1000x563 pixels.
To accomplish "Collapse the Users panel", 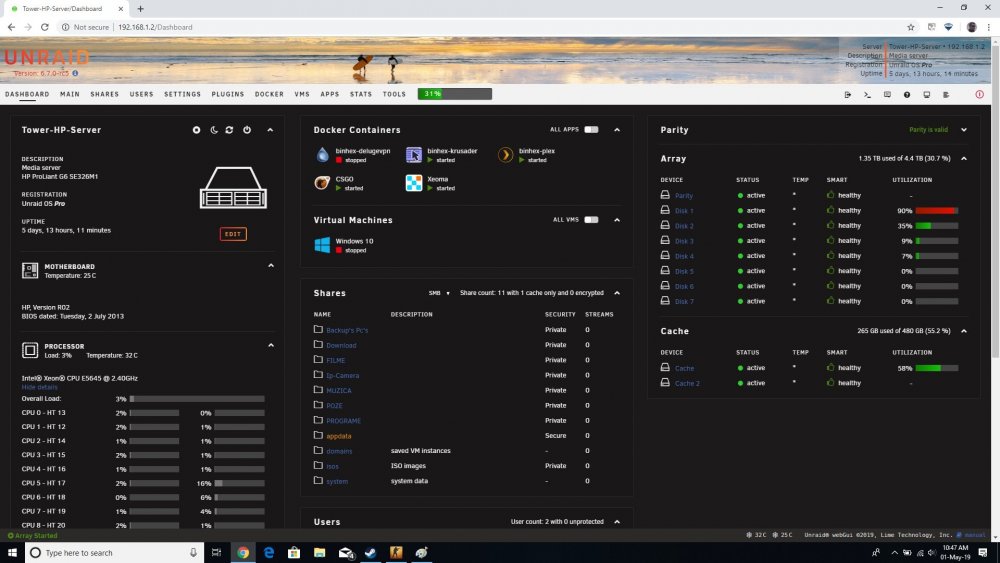I will [x=617, y=522].
